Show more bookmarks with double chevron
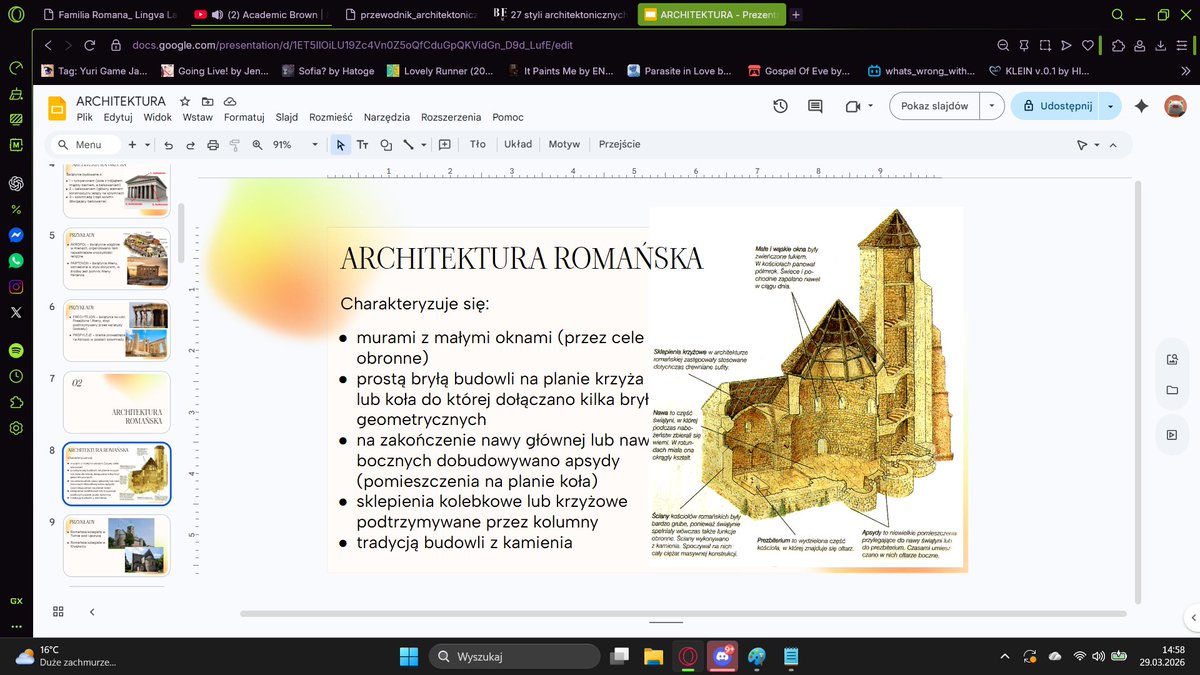The image size is (1200, 675). pyautogui.click(x=1188, y=71)
